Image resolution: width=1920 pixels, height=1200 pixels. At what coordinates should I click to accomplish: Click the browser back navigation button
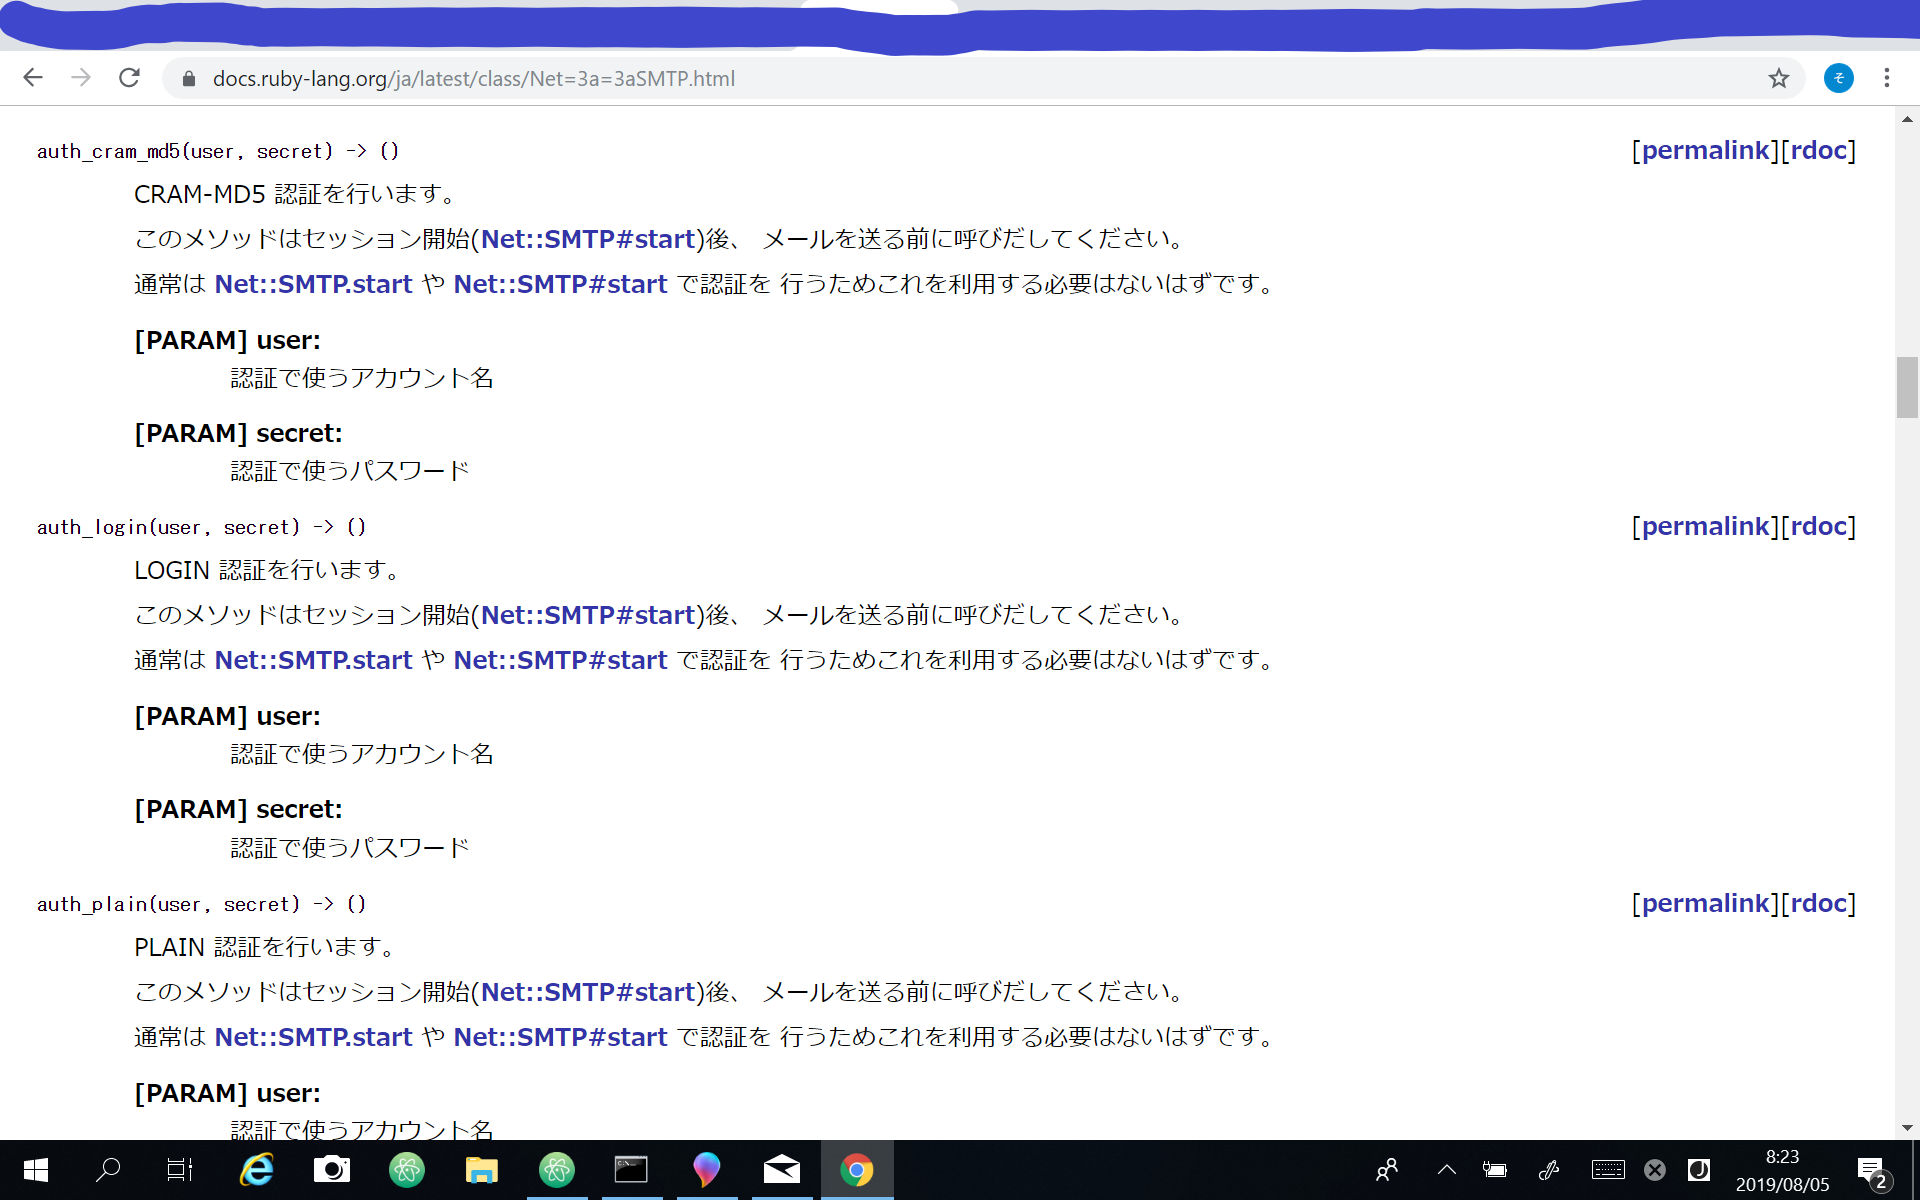point(33,78)
